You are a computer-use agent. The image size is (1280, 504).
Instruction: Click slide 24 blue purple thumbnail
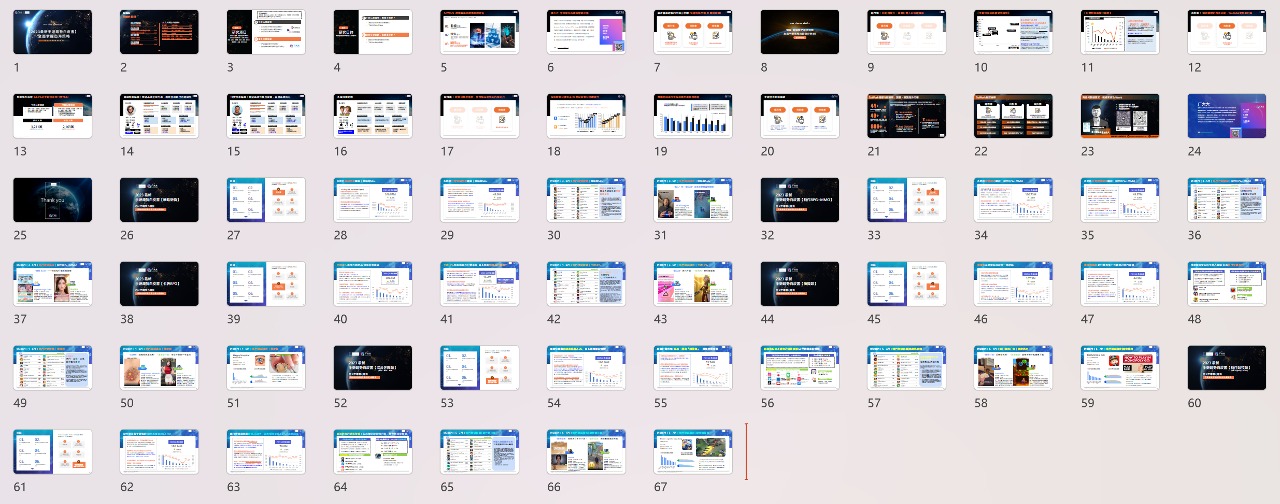(x=1226, y=116)
